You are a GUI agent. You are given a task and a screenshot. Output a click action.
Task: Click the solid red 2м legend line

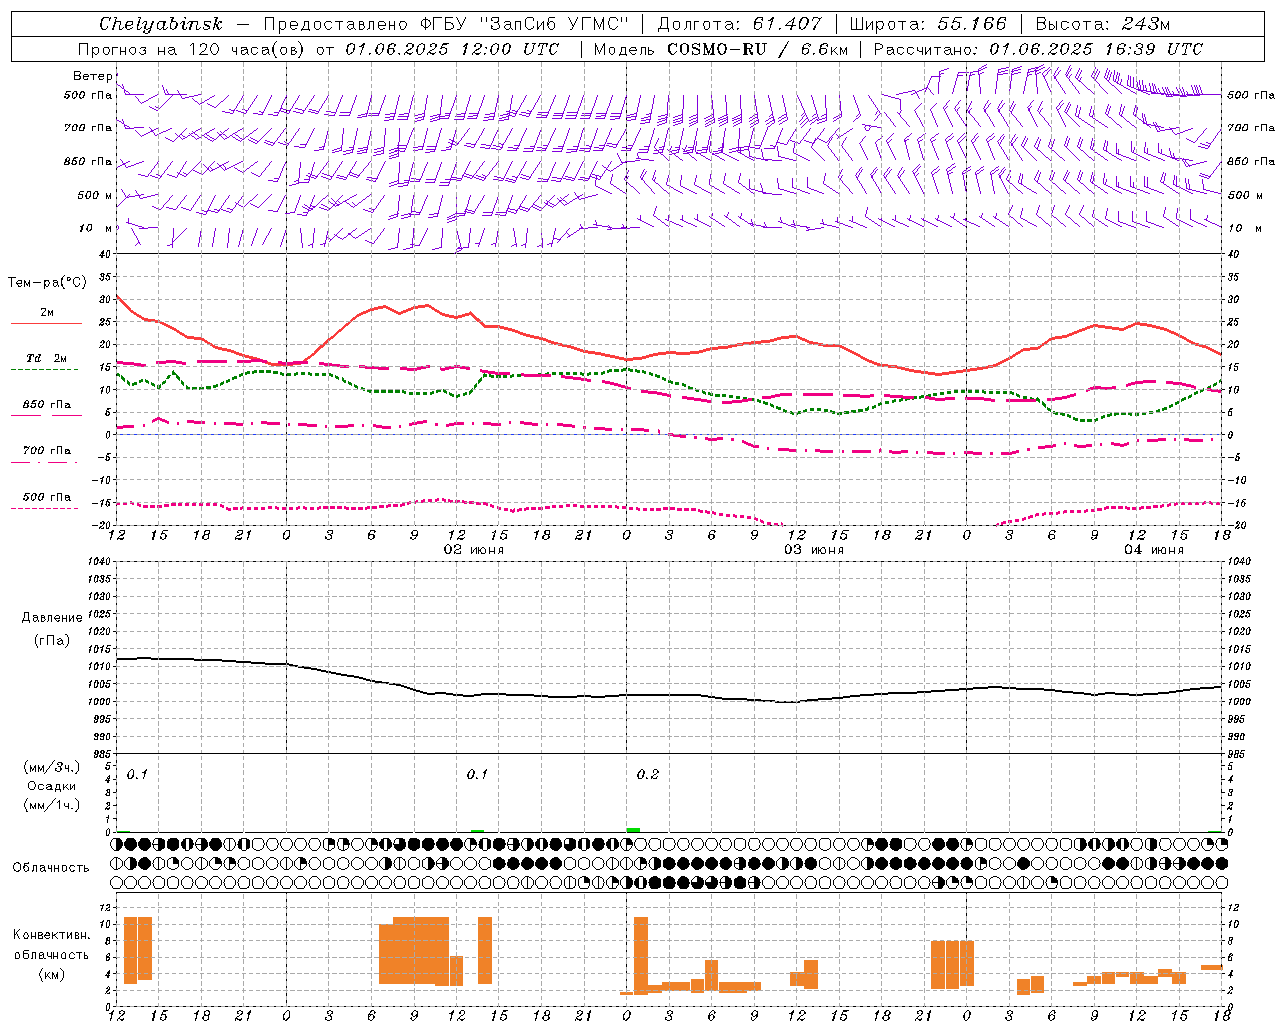46,324
